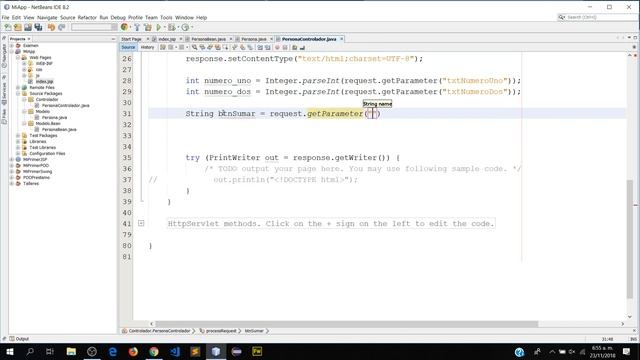Viewport: 640px width, 360px height.
Task: Click the Clean and Build Project icon
Action: pyautogui.click(x=148, y=27)
